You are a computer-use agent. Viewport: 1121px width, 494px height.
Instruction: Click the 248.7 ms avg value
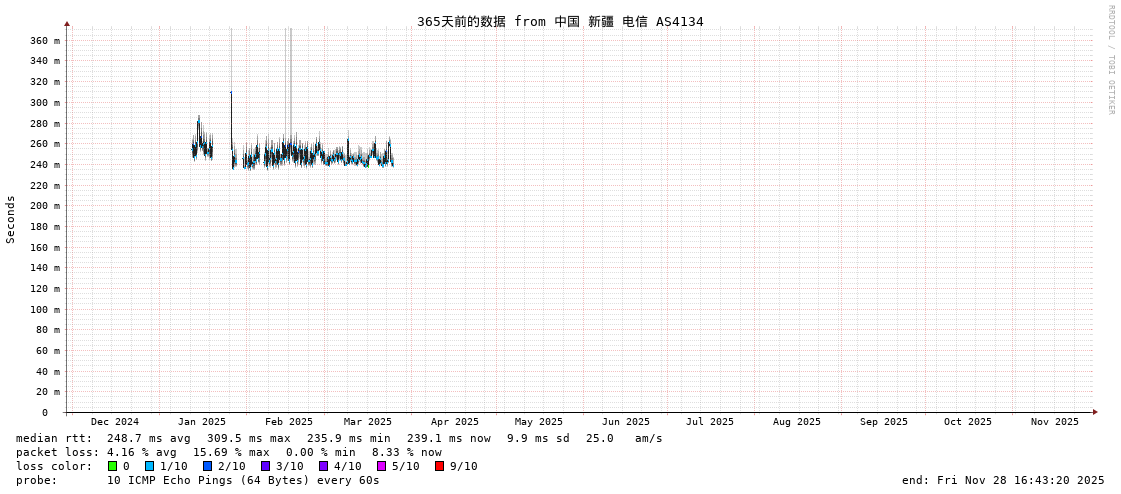pos(149,438)
